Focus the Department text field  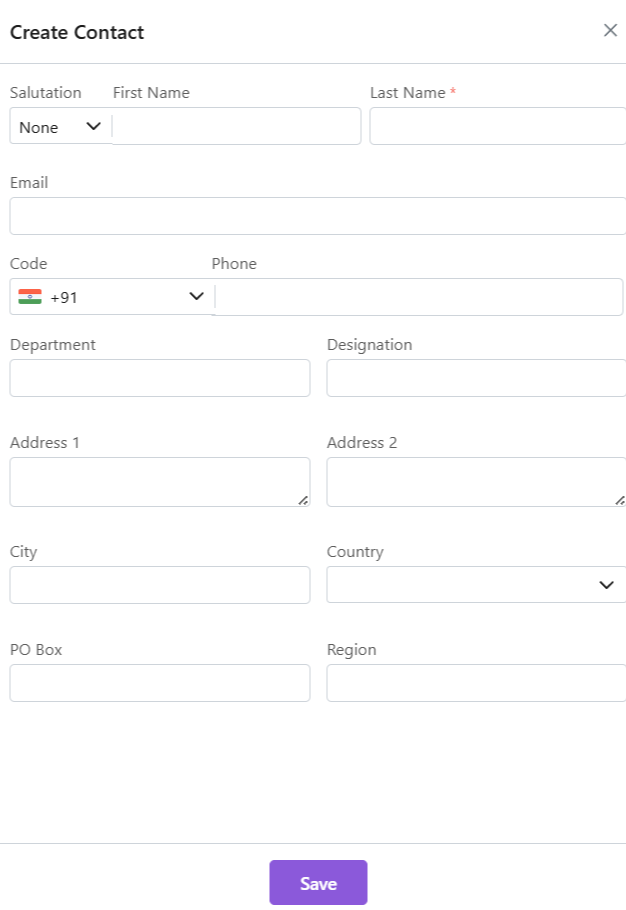tap(160, 378)
